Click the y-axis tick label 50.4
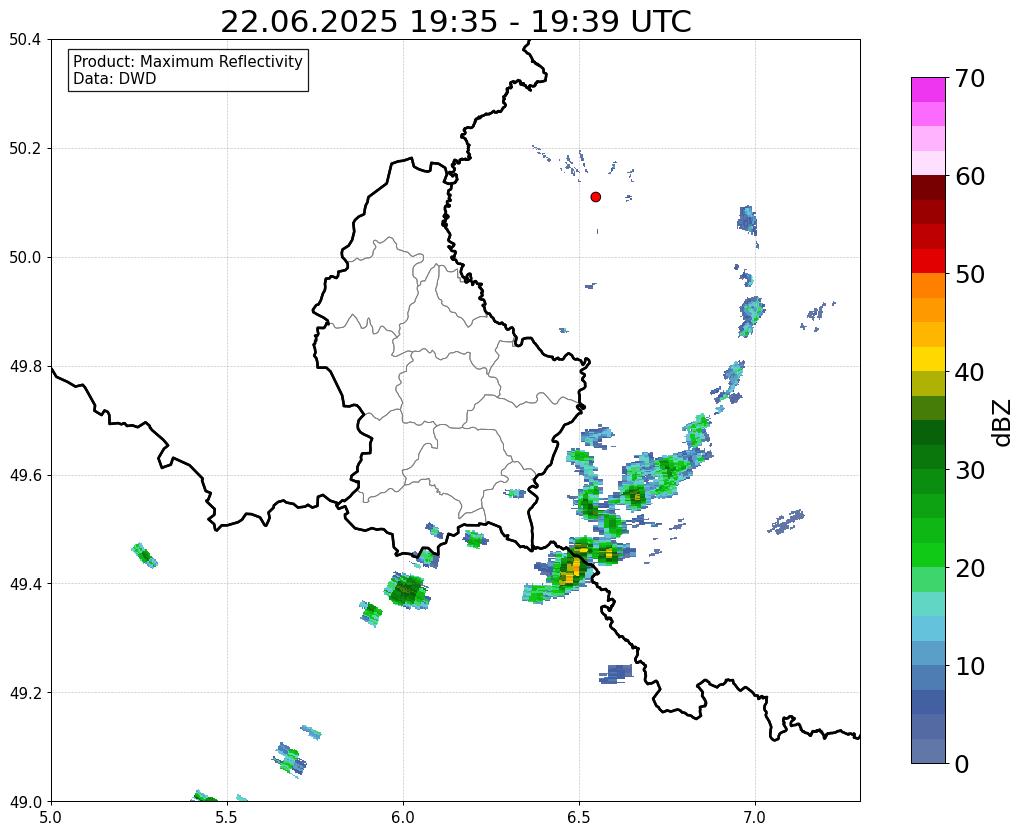 point(25,40)
